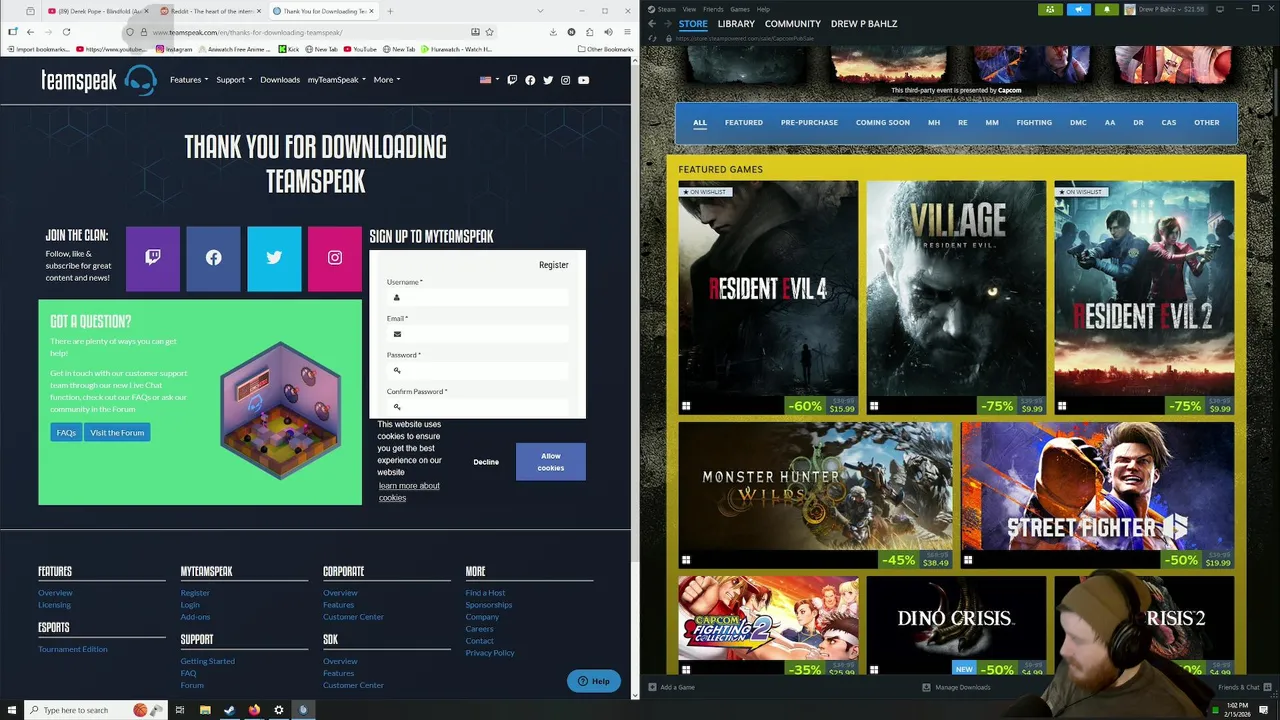Open Steam notifications bell

[1106, 9]
